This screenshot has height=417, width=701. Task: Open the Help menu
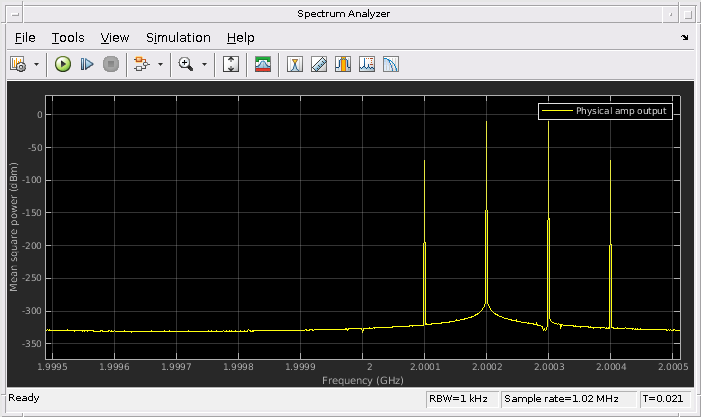[x=241, y=38]
